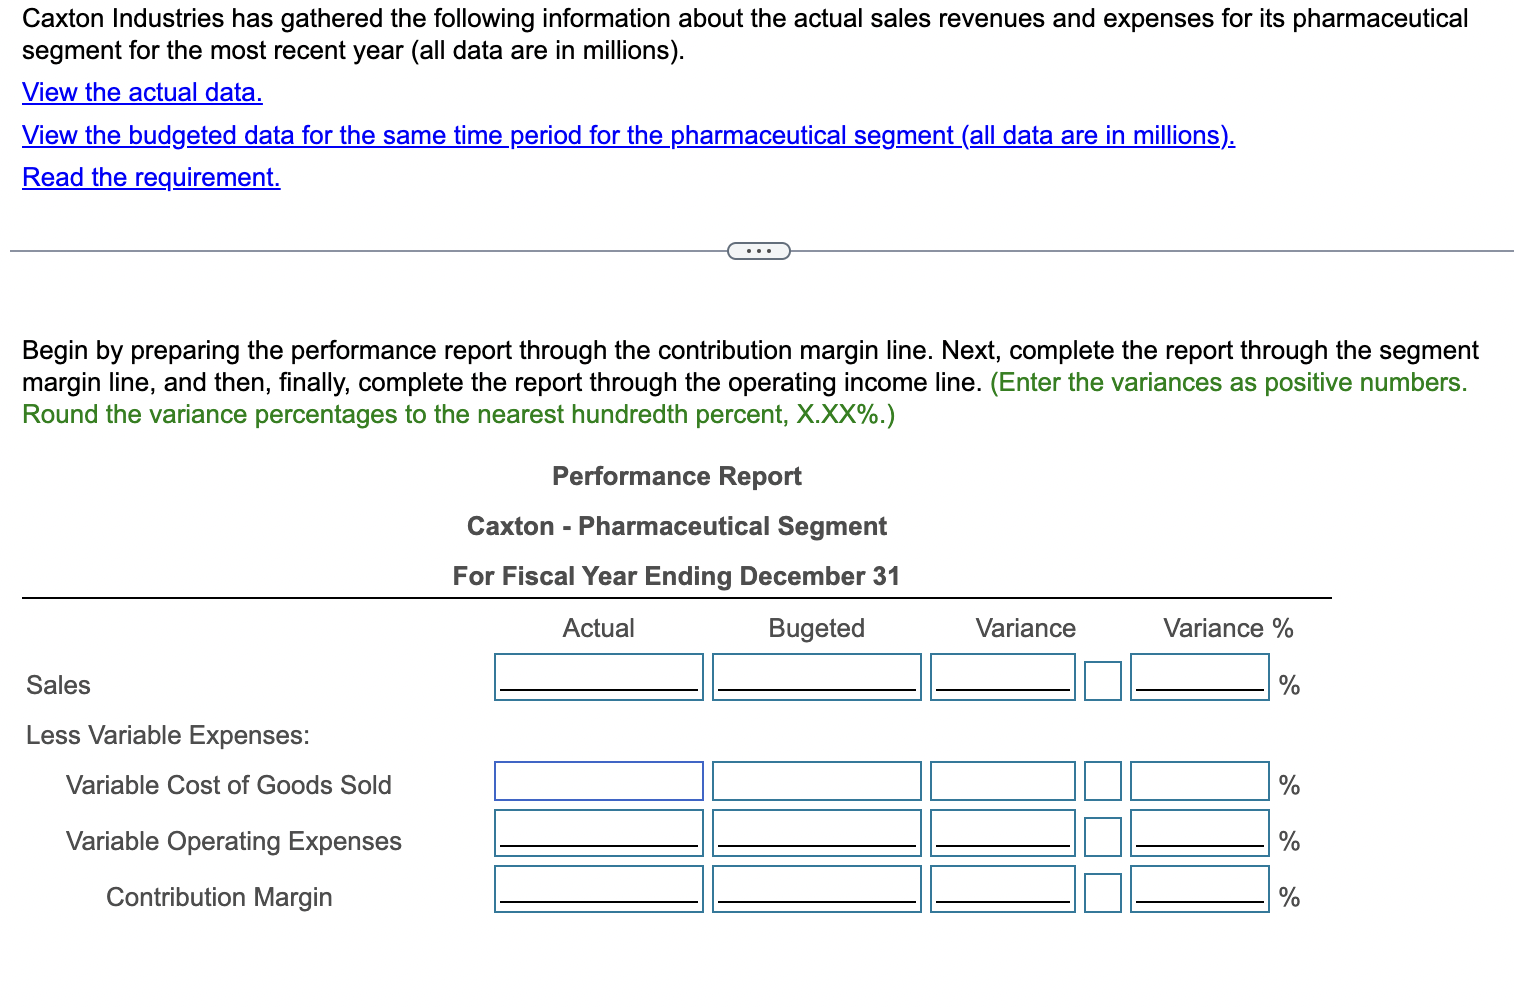Click the 'Caxton - Pharmaceutical Segment' heading
This screenshot has width=1514, height=1008.
click(x=677, y=526)
